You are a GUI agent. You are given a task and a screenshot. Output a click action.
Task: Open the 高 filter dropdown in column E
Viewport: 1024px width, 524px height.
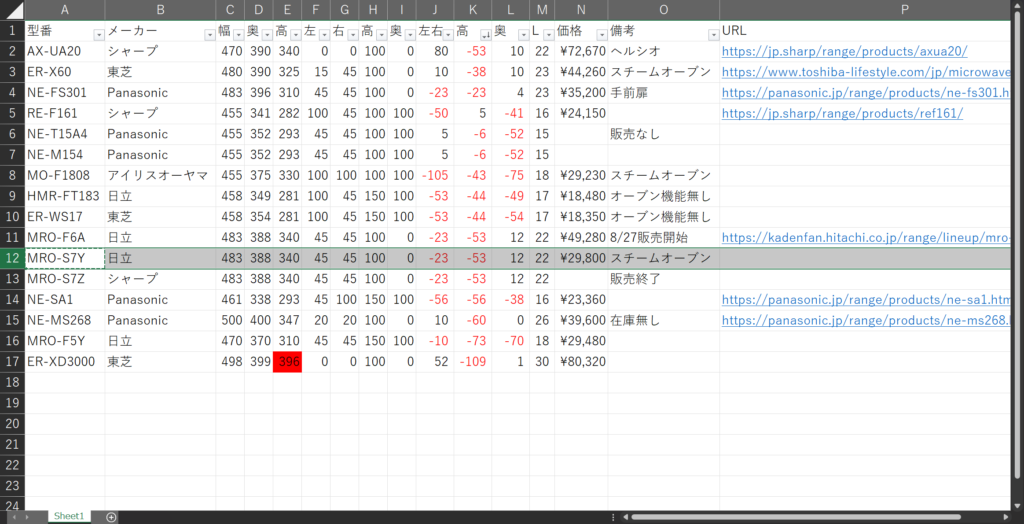pos(295,35)
